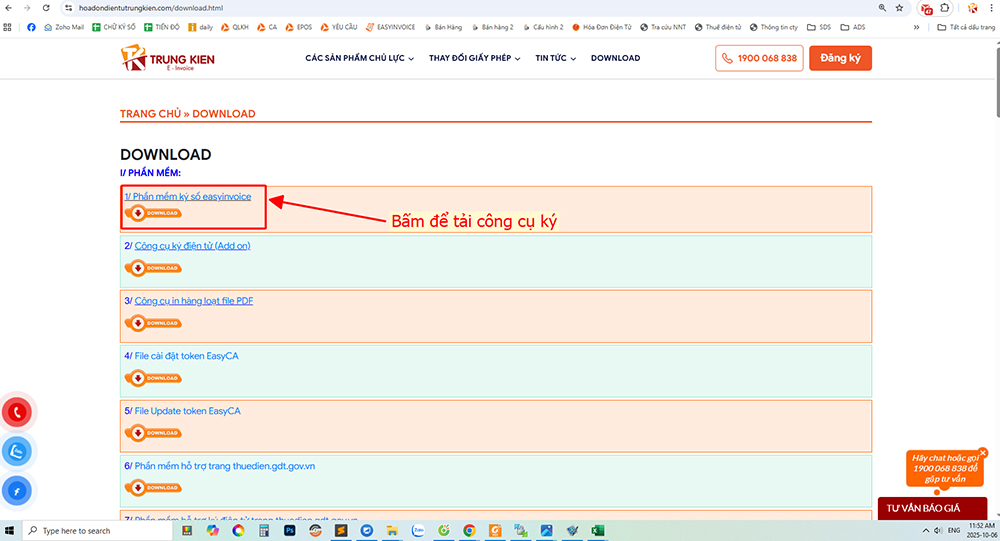The image size is (1000, 541).
Task: Expand the ADS bookmark folder
Action: pos(853,27)
